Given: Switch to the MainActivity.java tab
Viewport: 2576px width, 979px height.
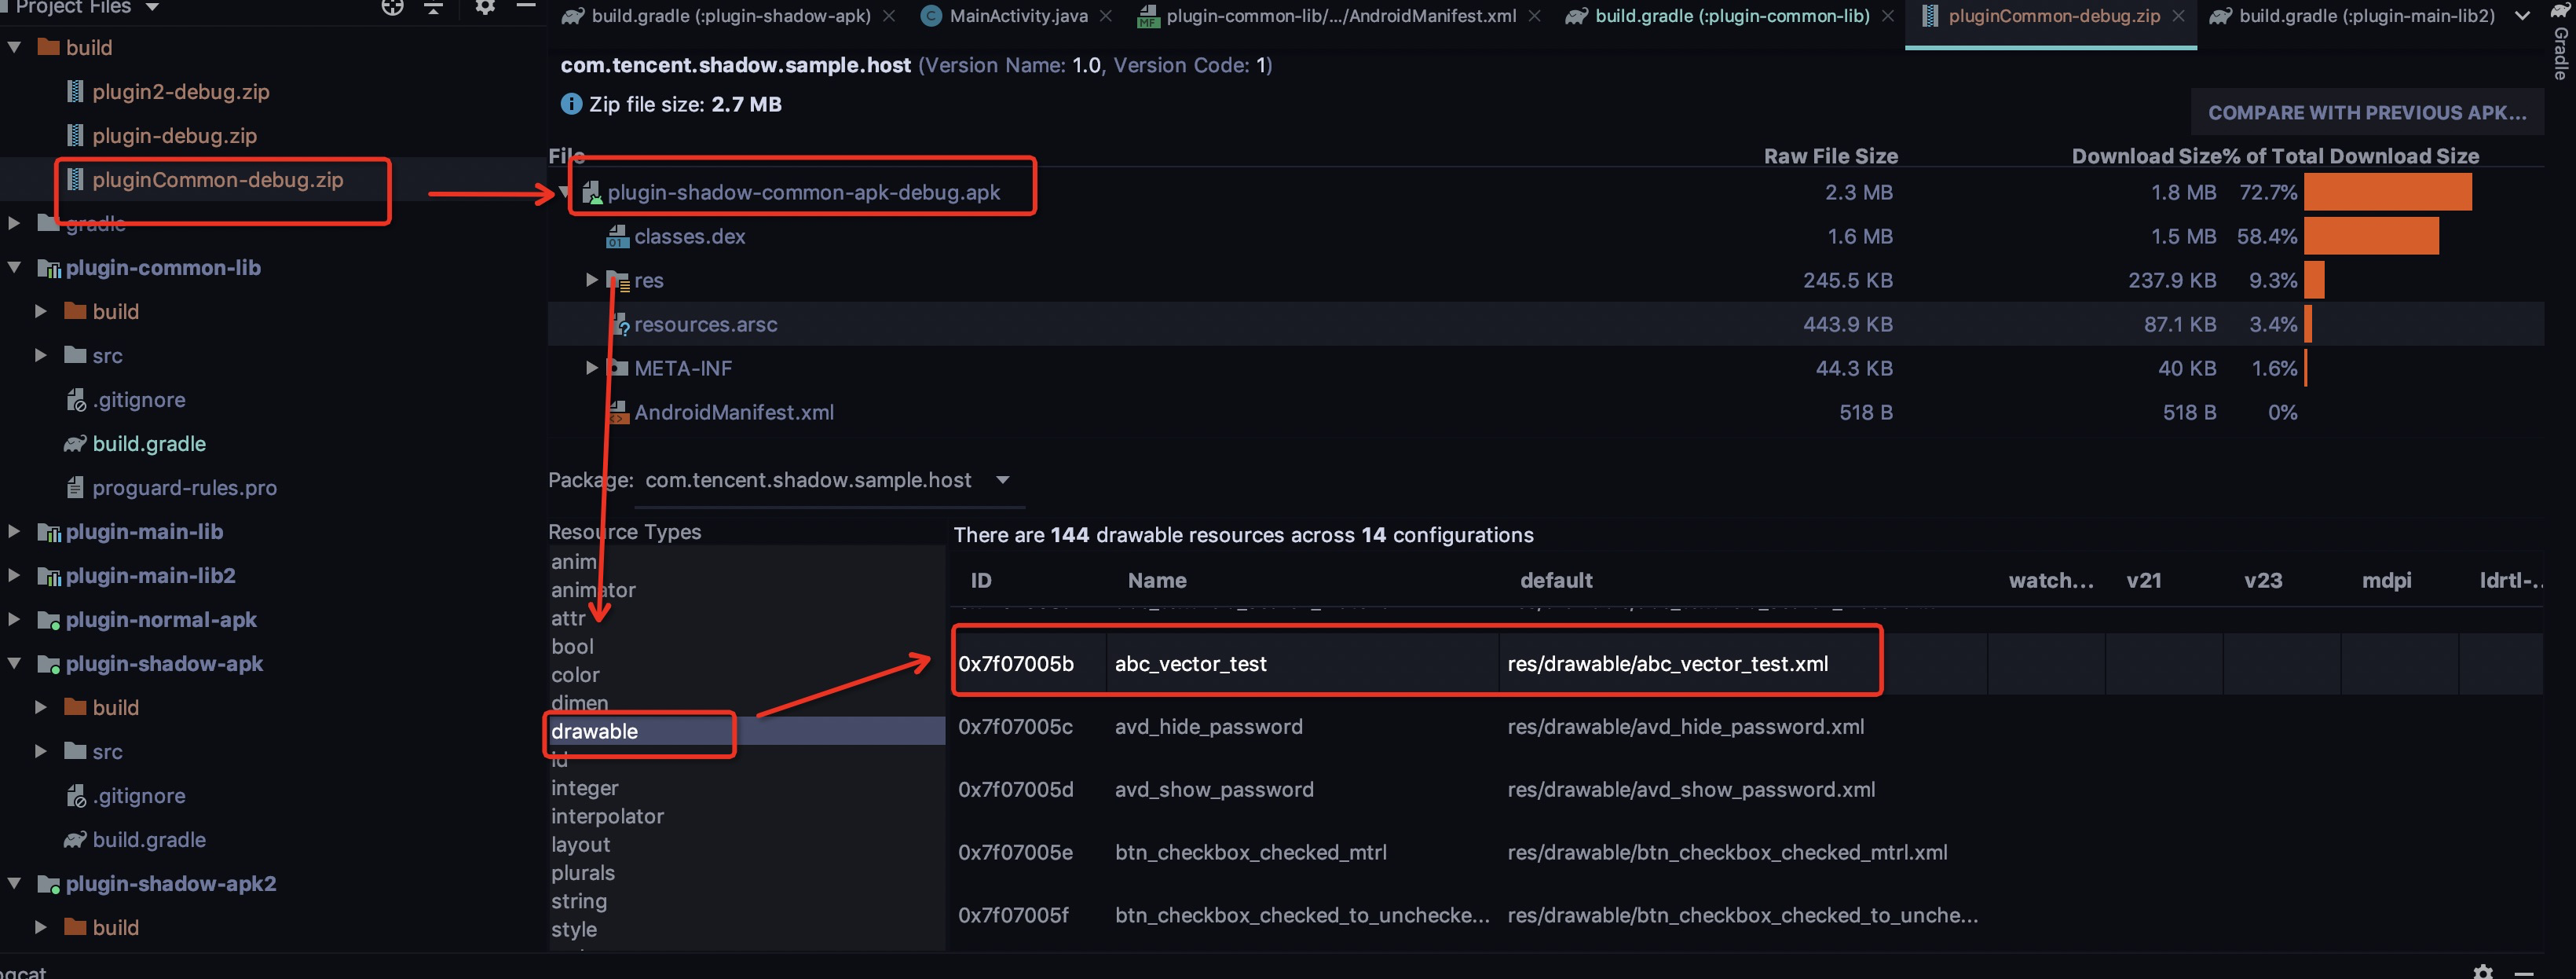Looking at the screenshot, I should click(1013, 16).
